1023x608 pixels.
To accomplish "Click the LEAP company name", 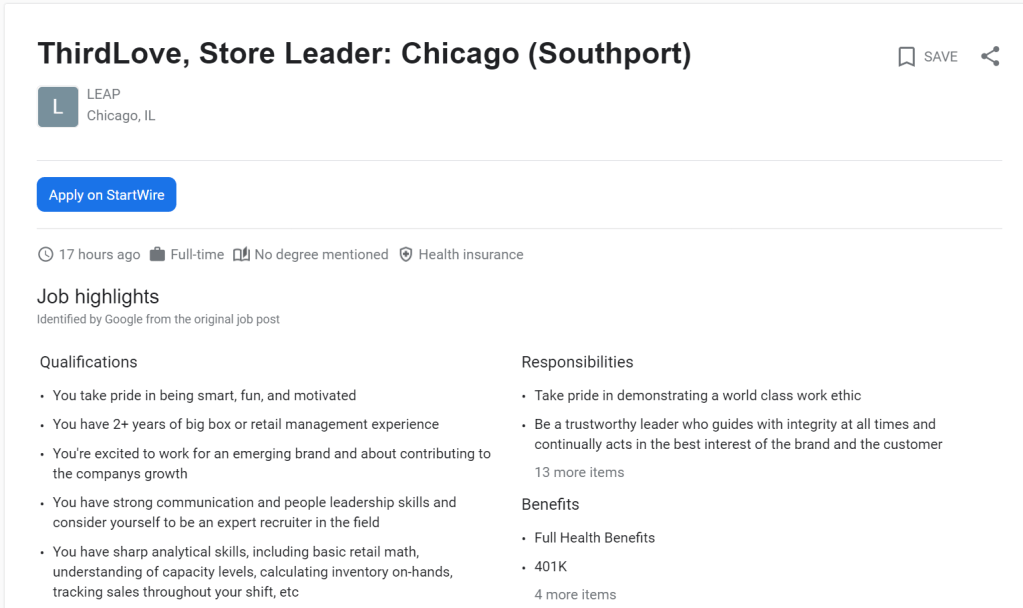I will [104, 94].
